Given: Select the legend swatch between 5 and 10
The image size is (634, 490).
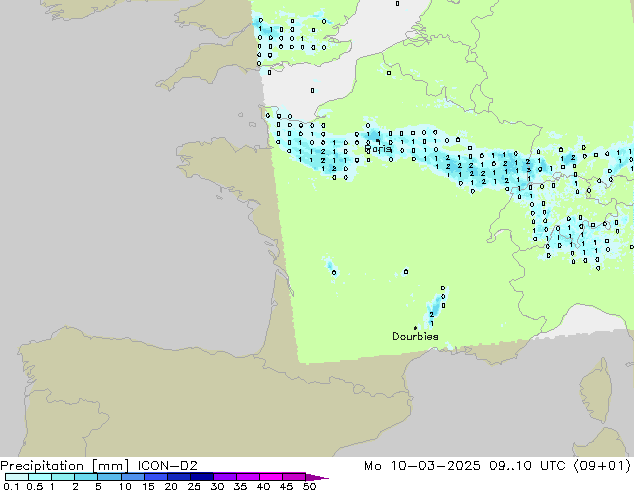Looking at the screenshot, I should (109, 477).
